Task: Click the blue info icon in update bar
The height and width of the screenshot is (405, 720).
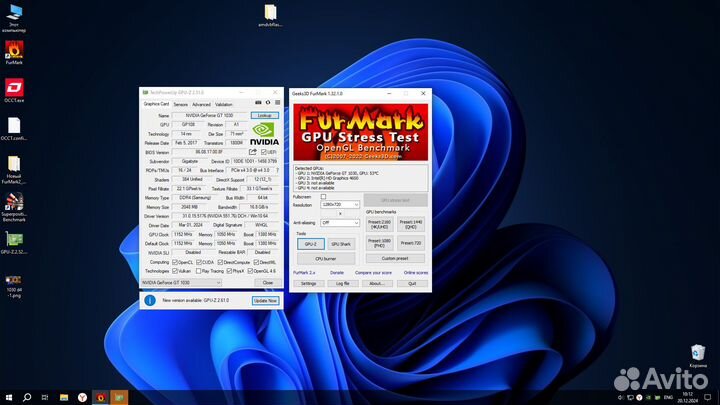Action: point(150,300)
